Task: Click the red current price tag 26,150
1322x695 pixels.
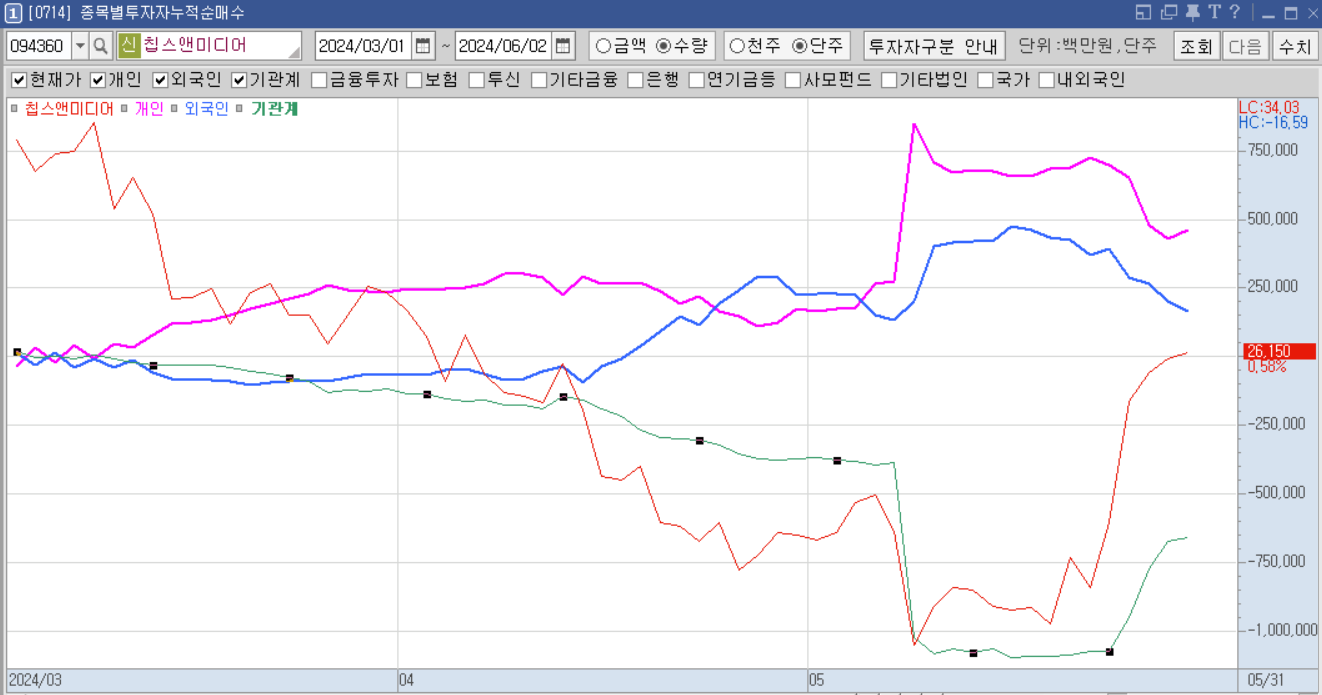Action: [1279, 351]
